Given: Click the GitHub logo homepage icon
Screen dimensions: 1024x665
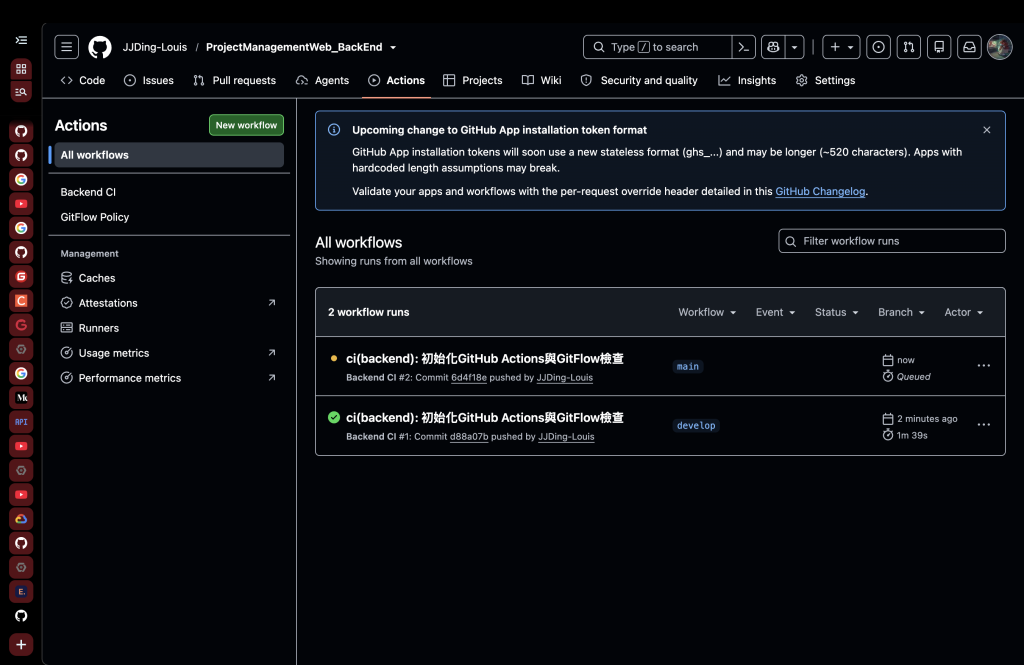Looking at the screenshot, I should point(100,47).
